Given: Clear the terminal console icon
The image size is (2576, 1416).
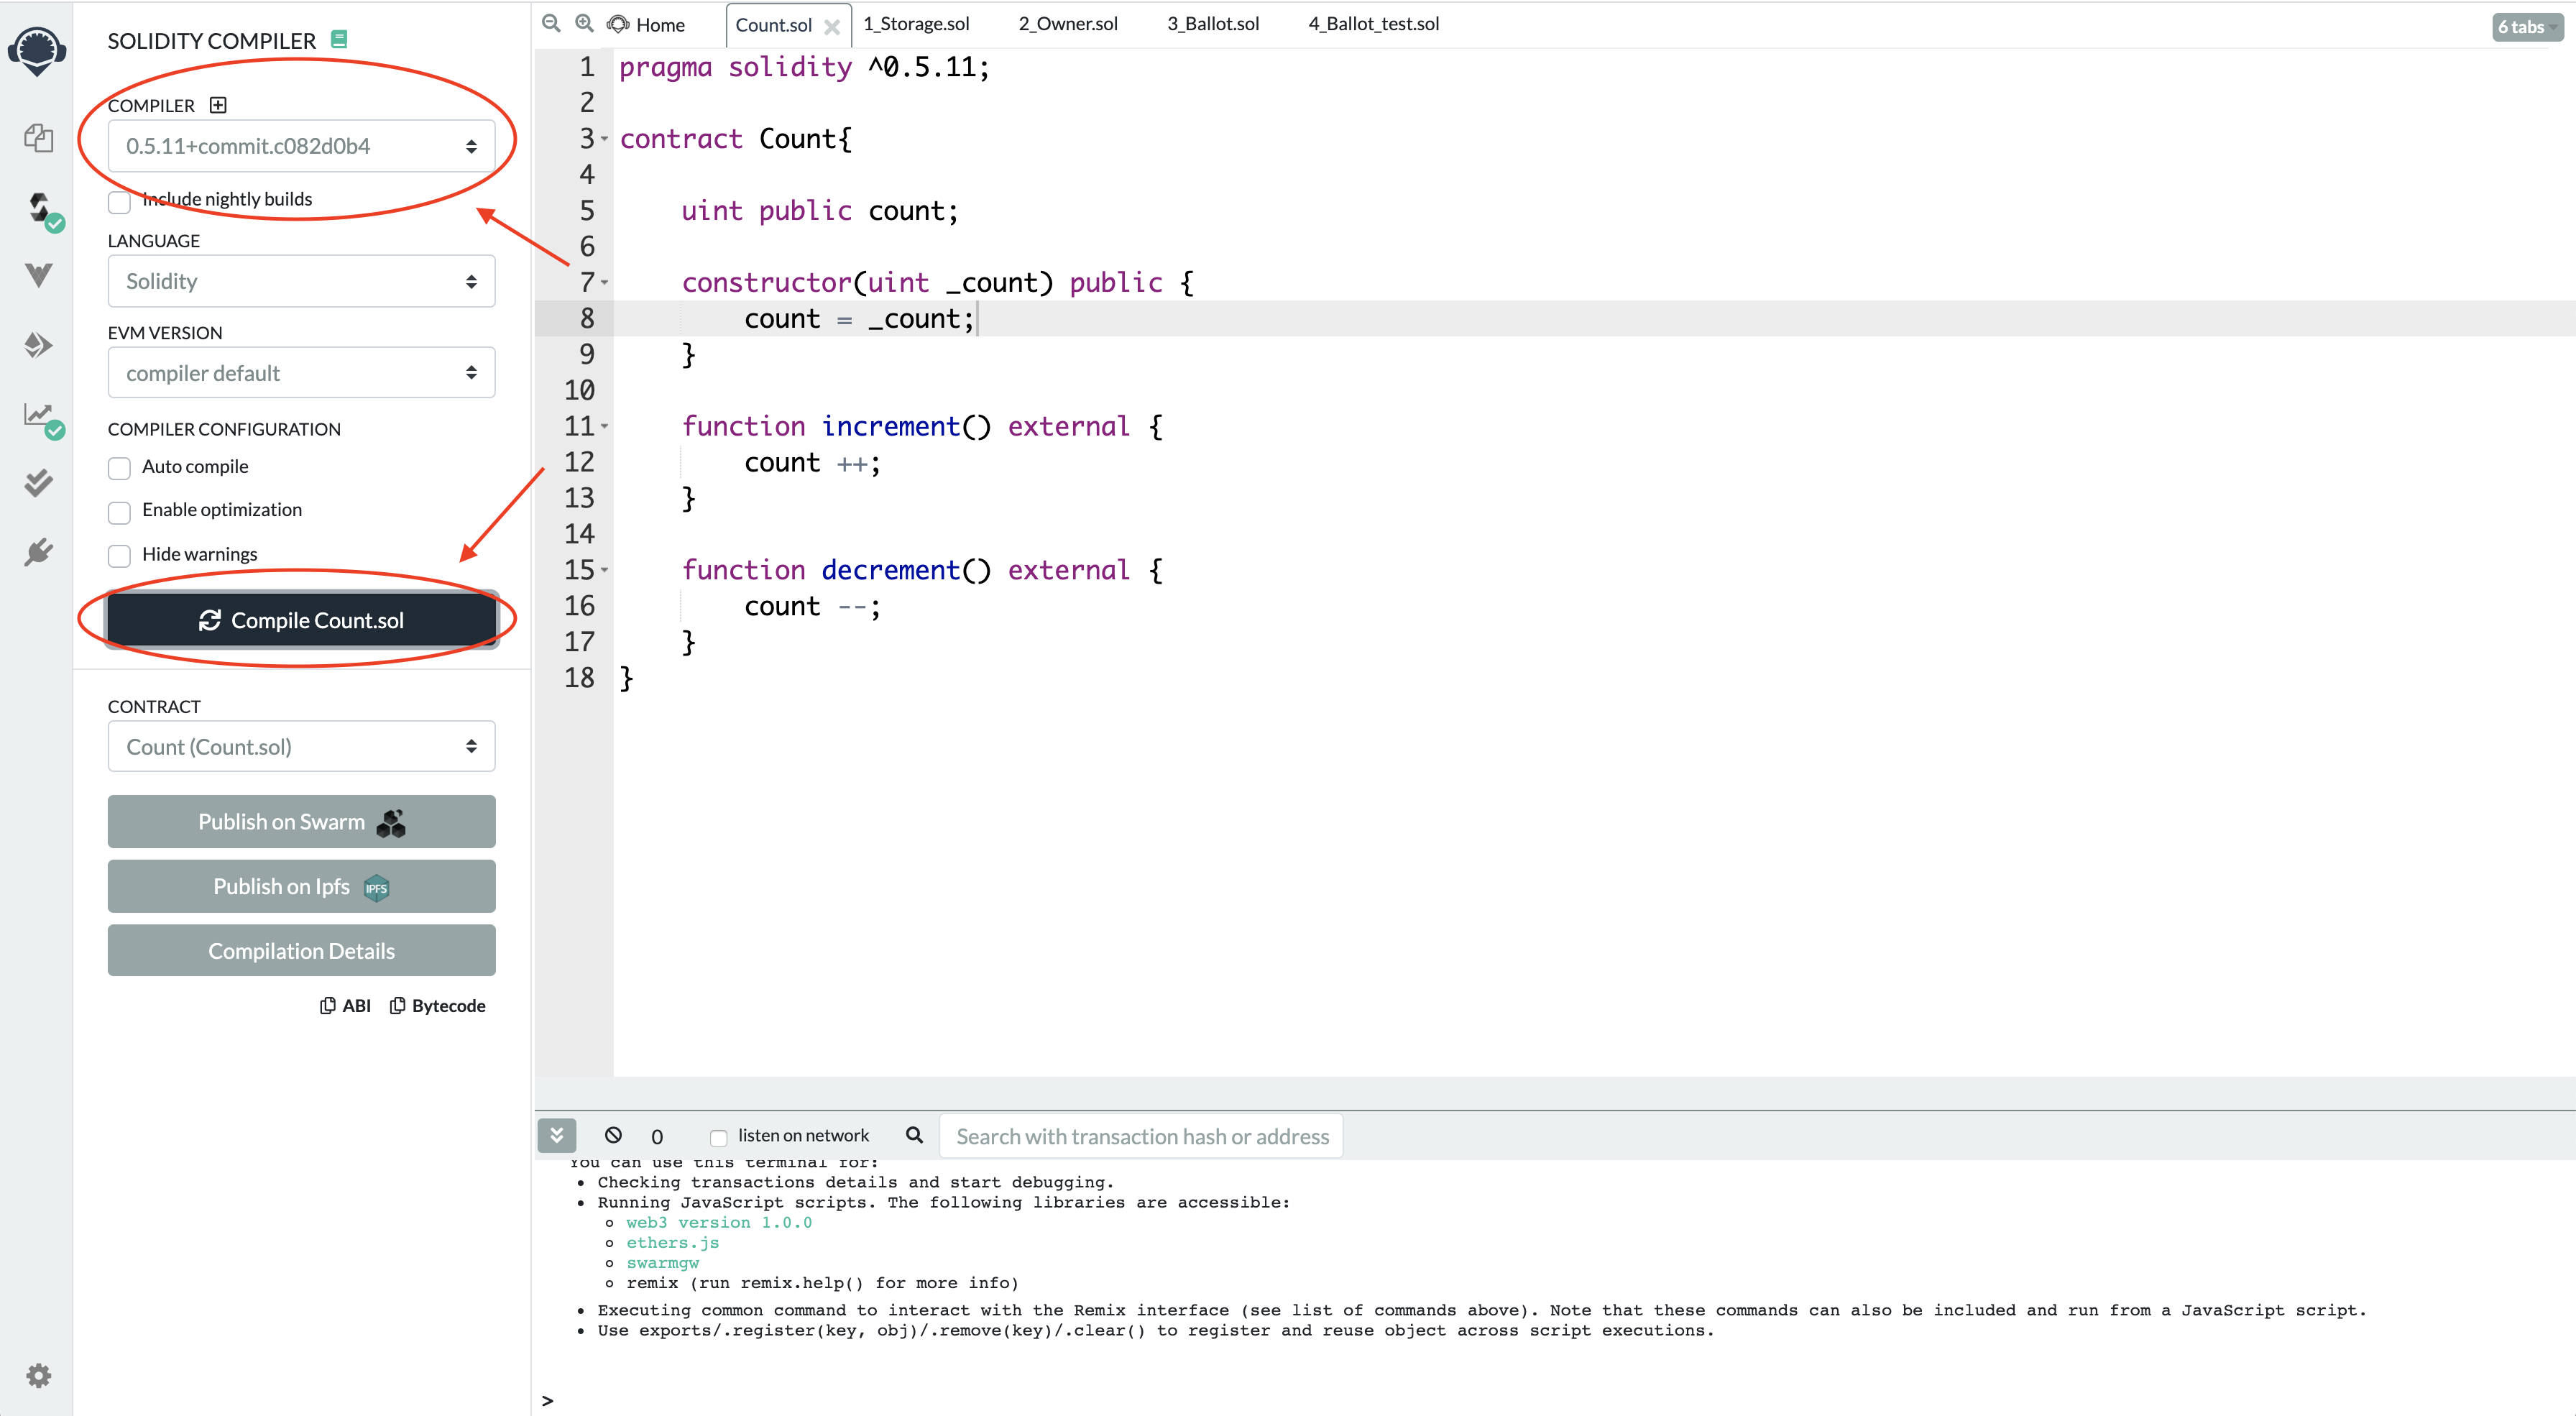Looking at the screenshot, I should coord(613,1135).
